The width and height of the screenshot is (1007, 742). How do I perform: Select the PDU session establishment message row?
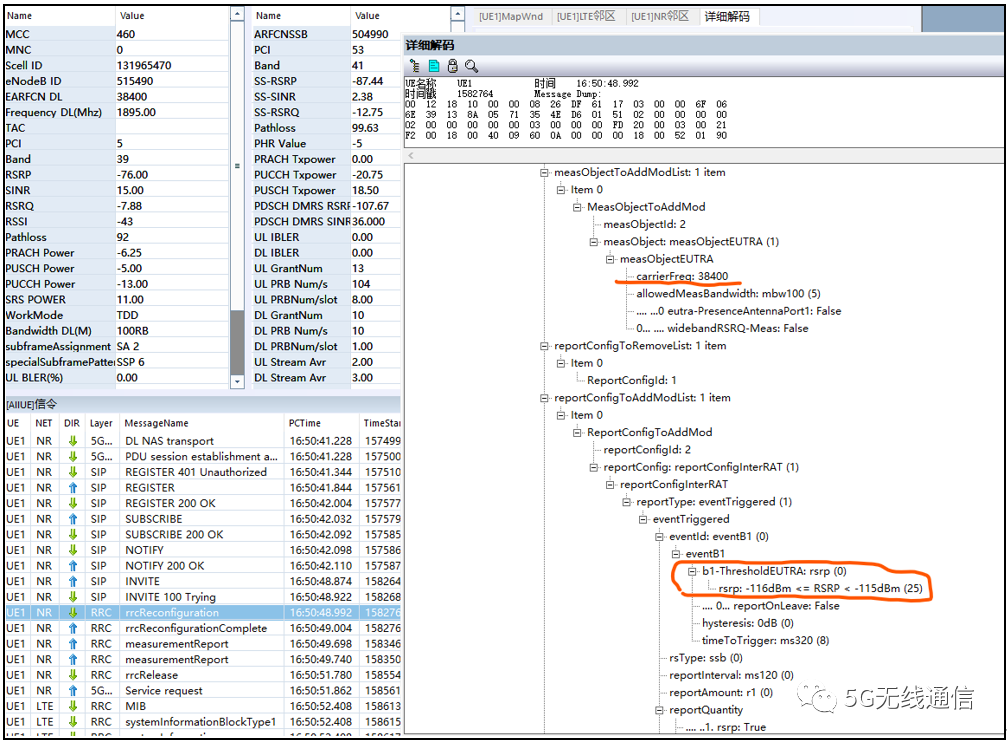coord(203,456)
